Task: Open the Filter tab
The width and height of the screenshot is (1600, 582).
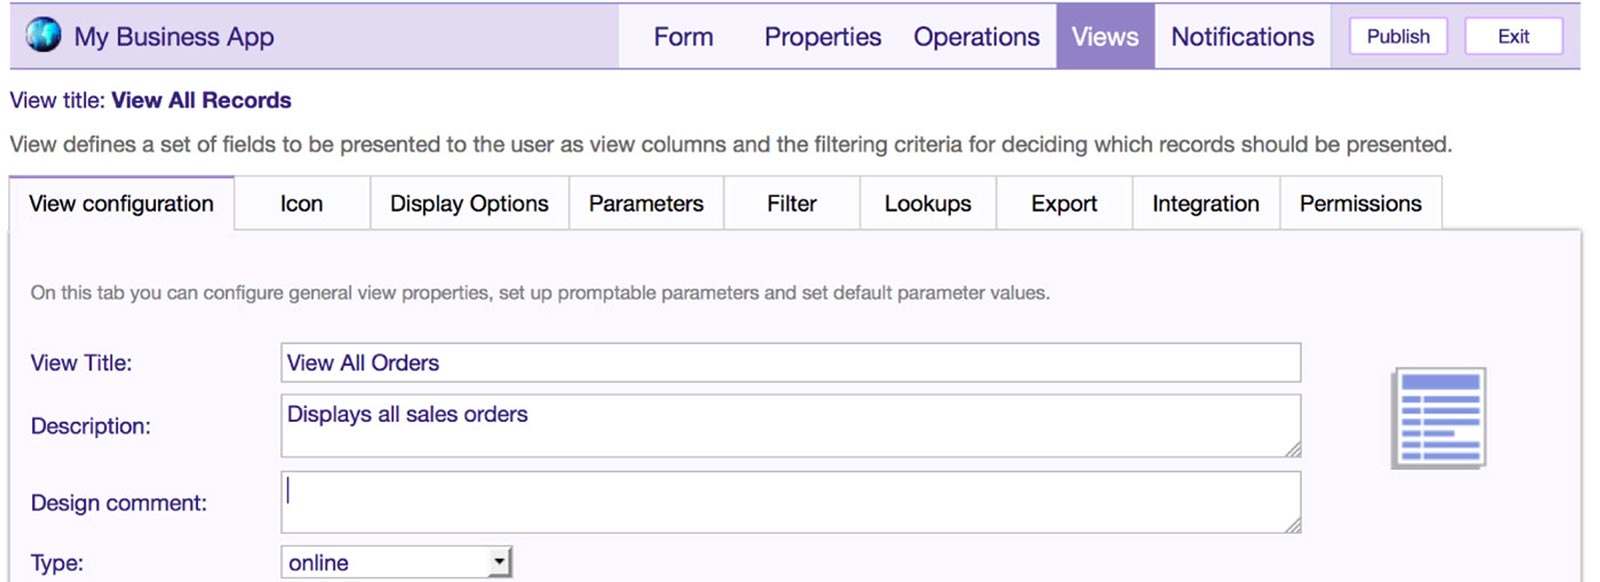Action: [x=791, y=204]
